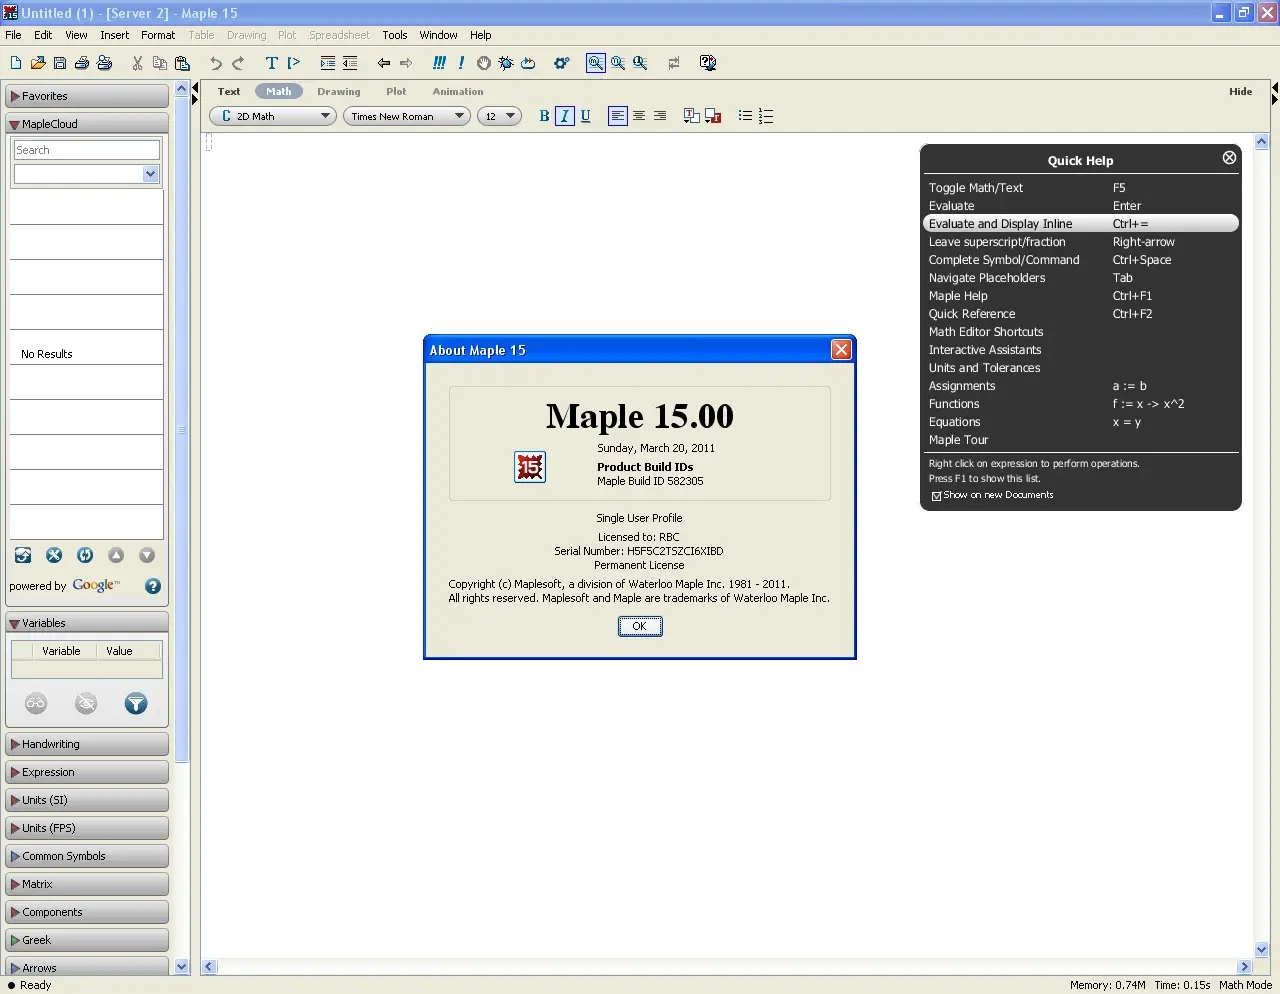Insert plain text with the T icon
This screenshot has height=994, width=1280.
coord(271,63)
